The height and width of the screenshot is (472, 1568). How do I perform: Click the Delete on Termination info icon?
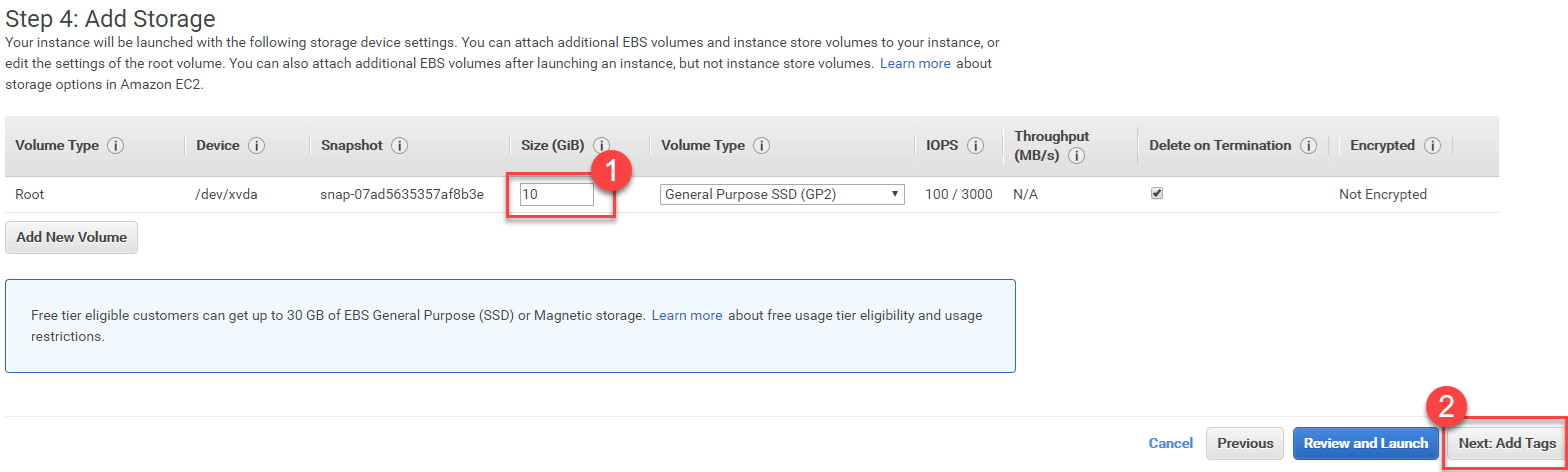click(1308, 146)
